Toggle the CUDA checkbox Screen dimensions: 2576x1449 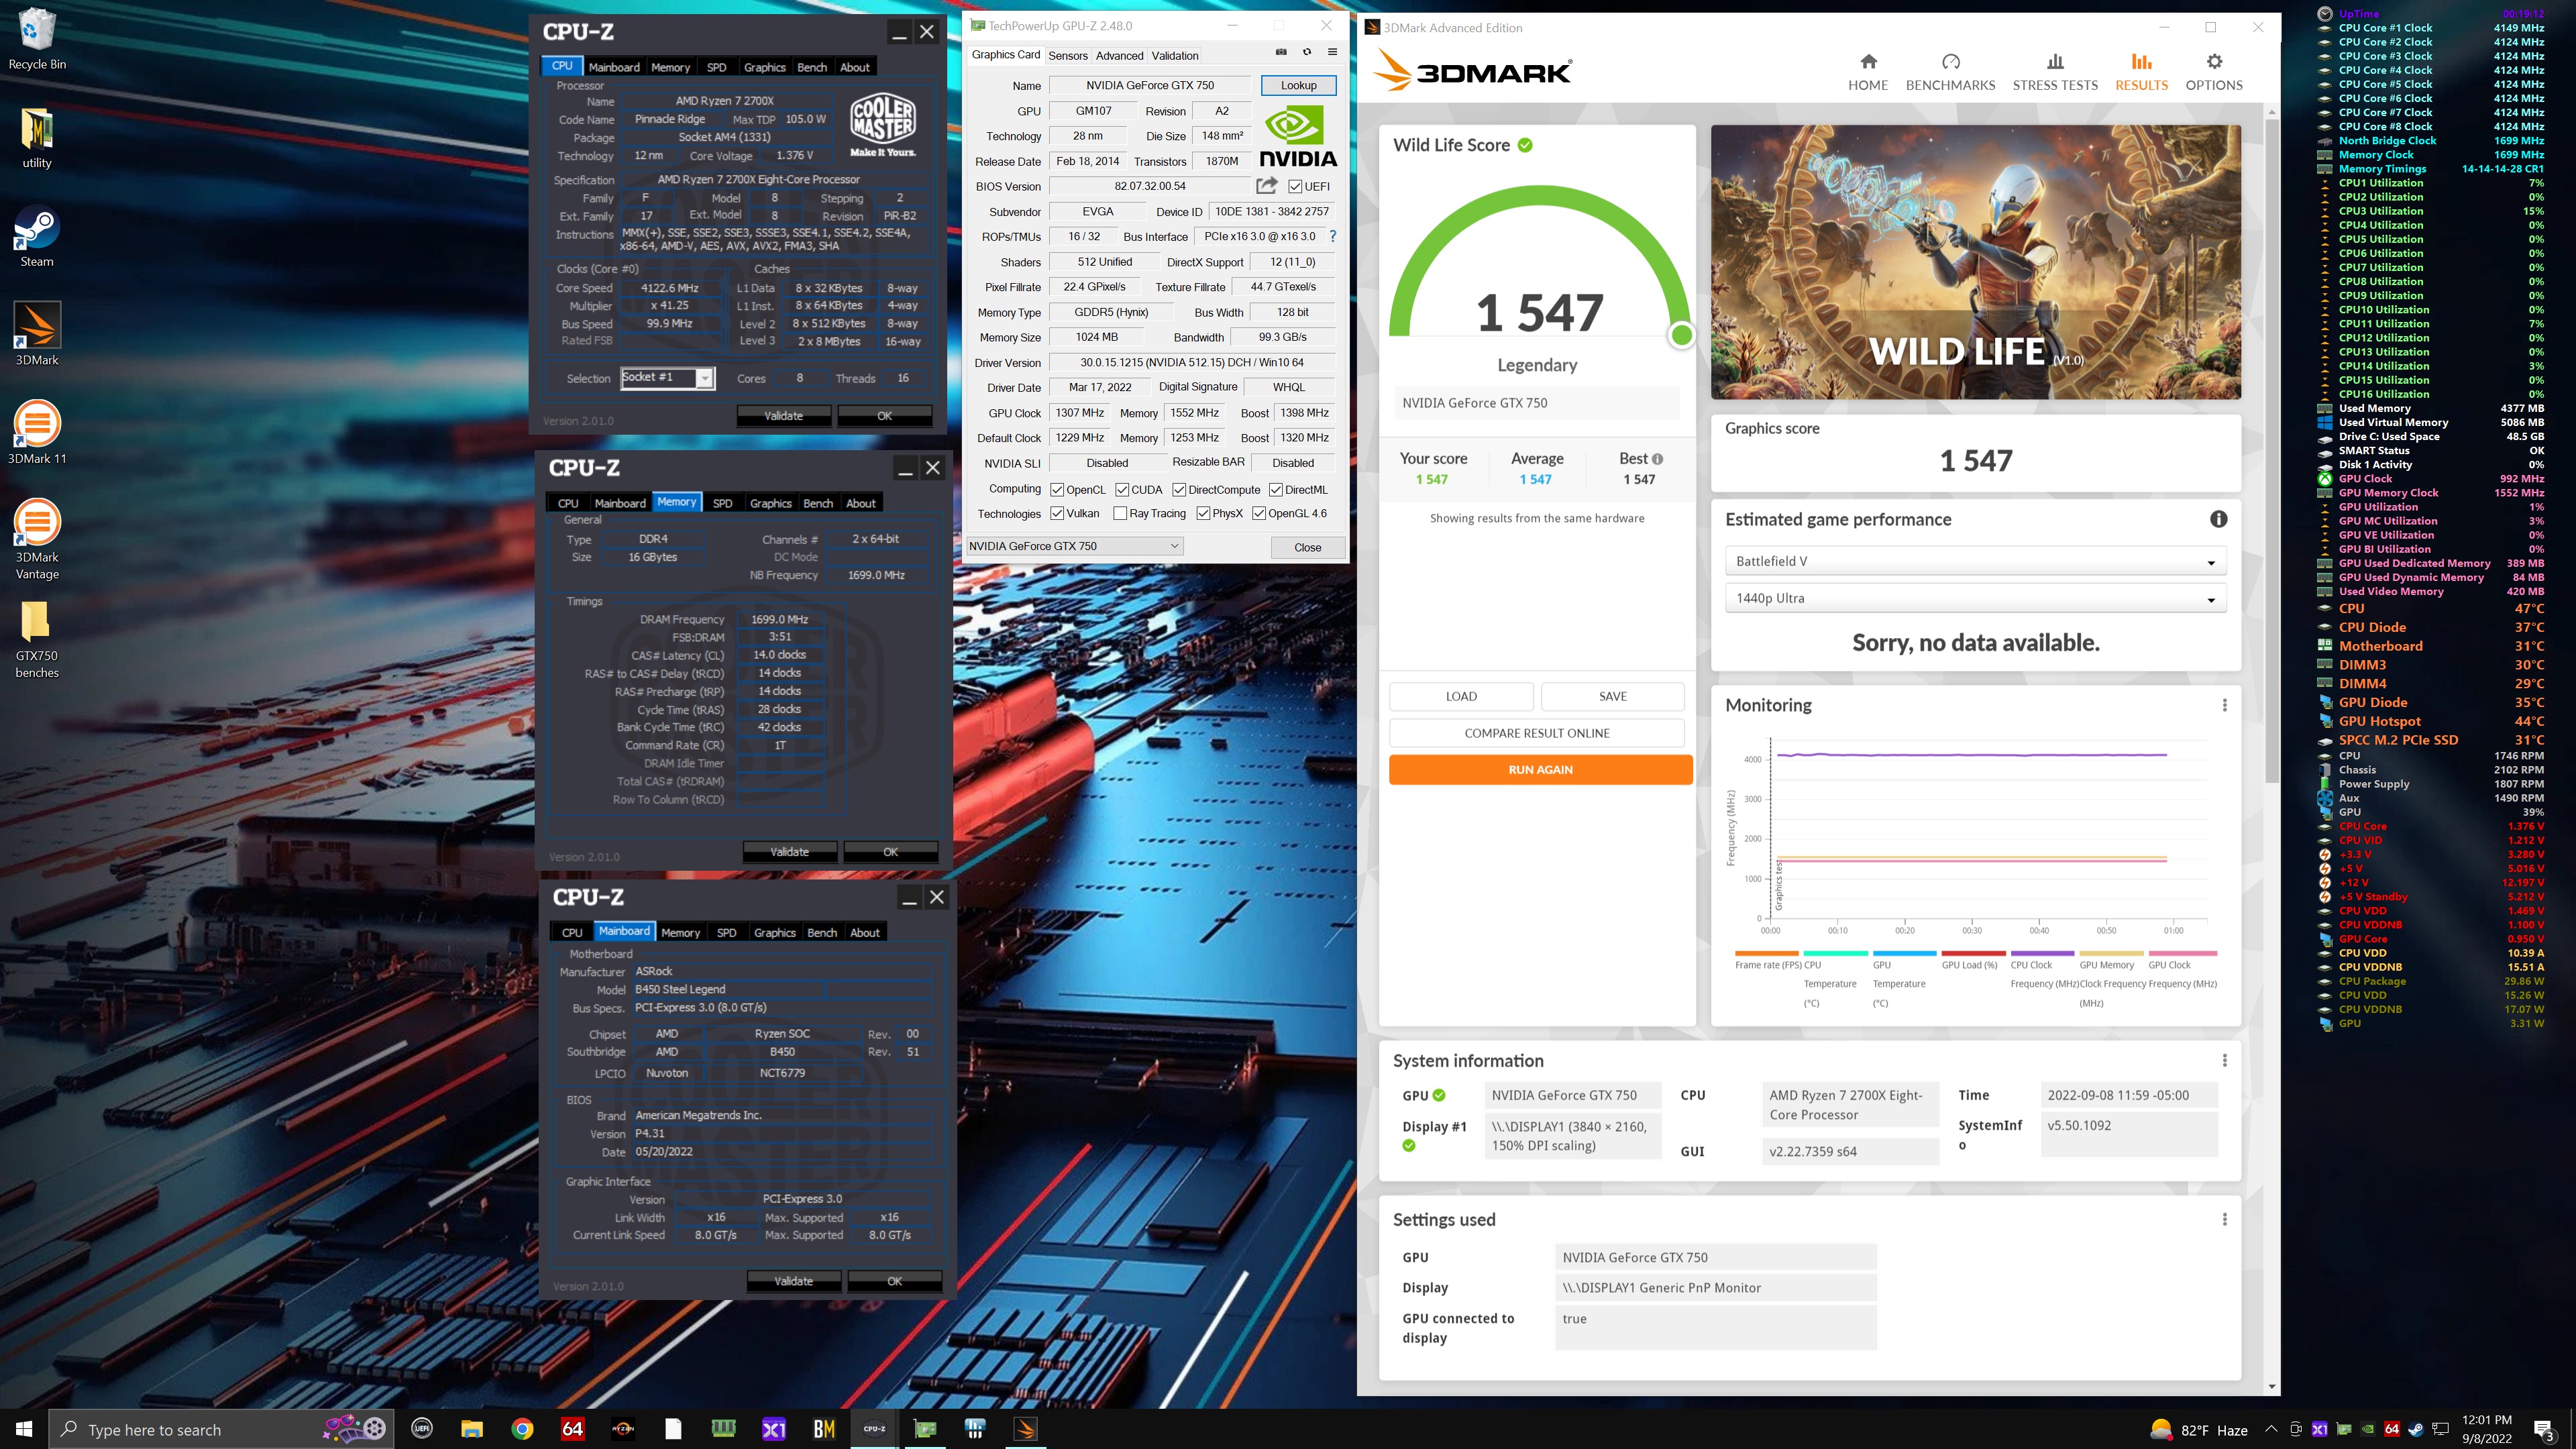click(x=1122, y=490)
